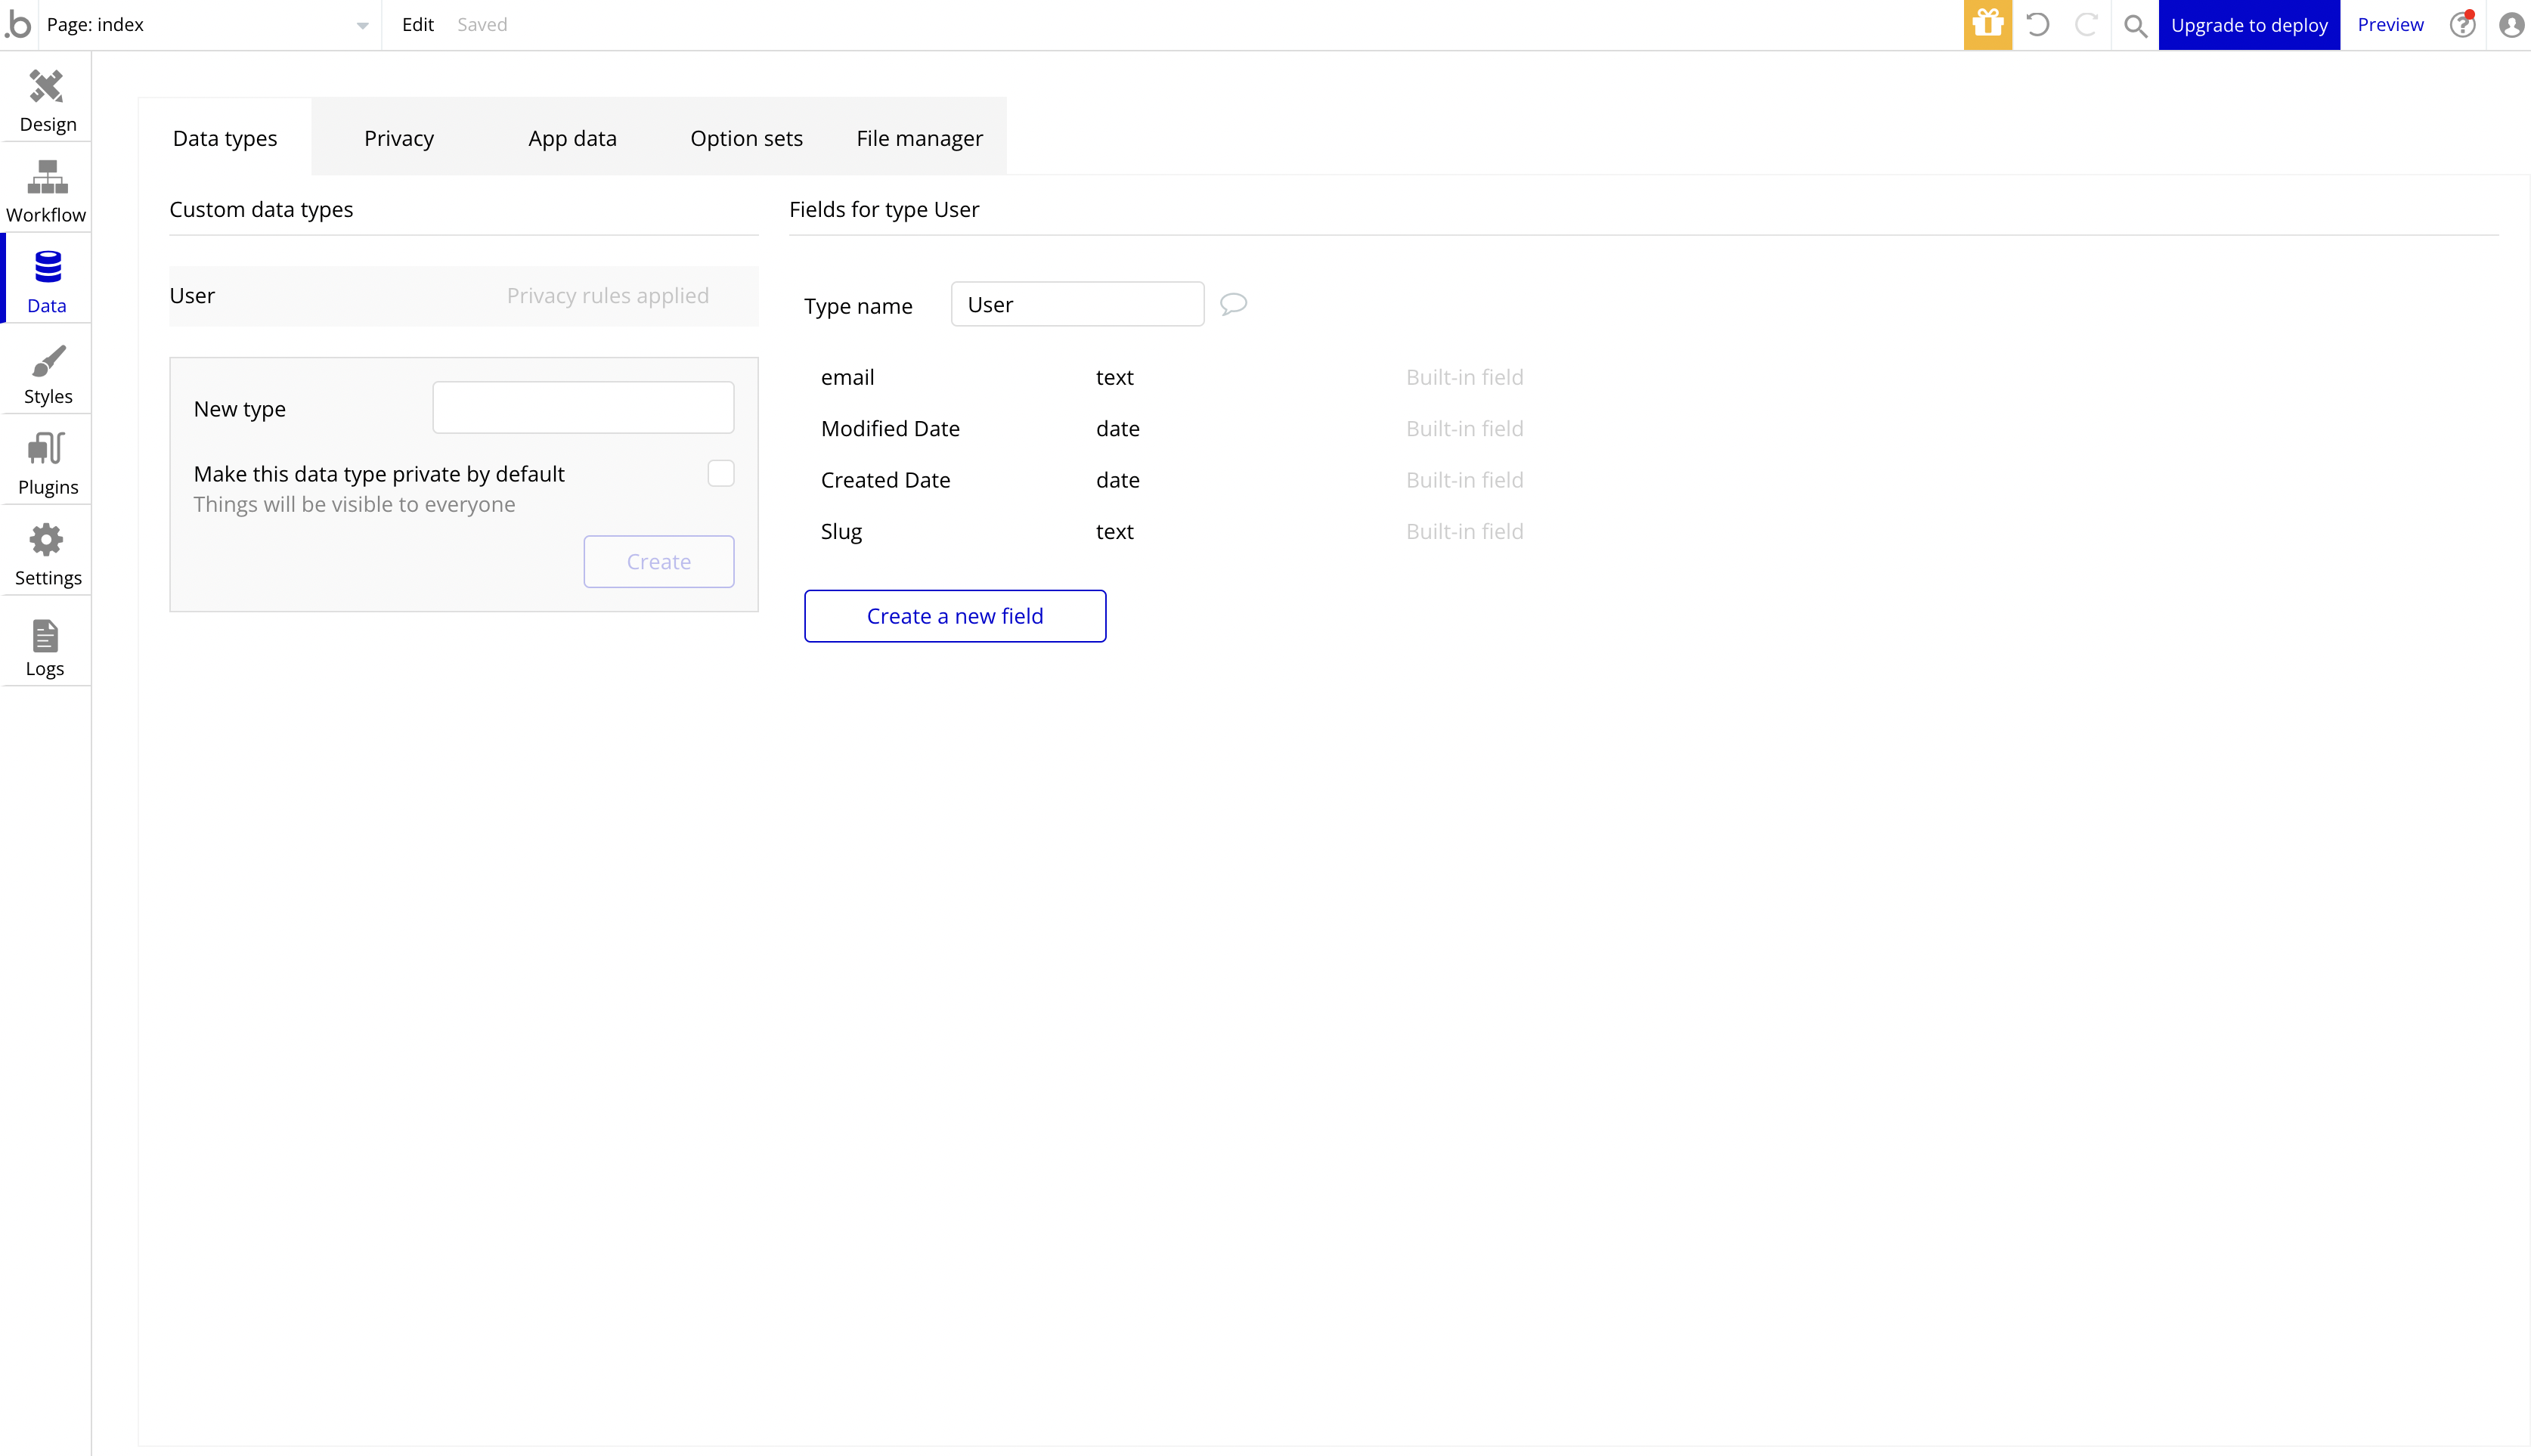2531x1456 pixels.
Task: Open the Settings gear in the sidebar
Action: point(47,555)
